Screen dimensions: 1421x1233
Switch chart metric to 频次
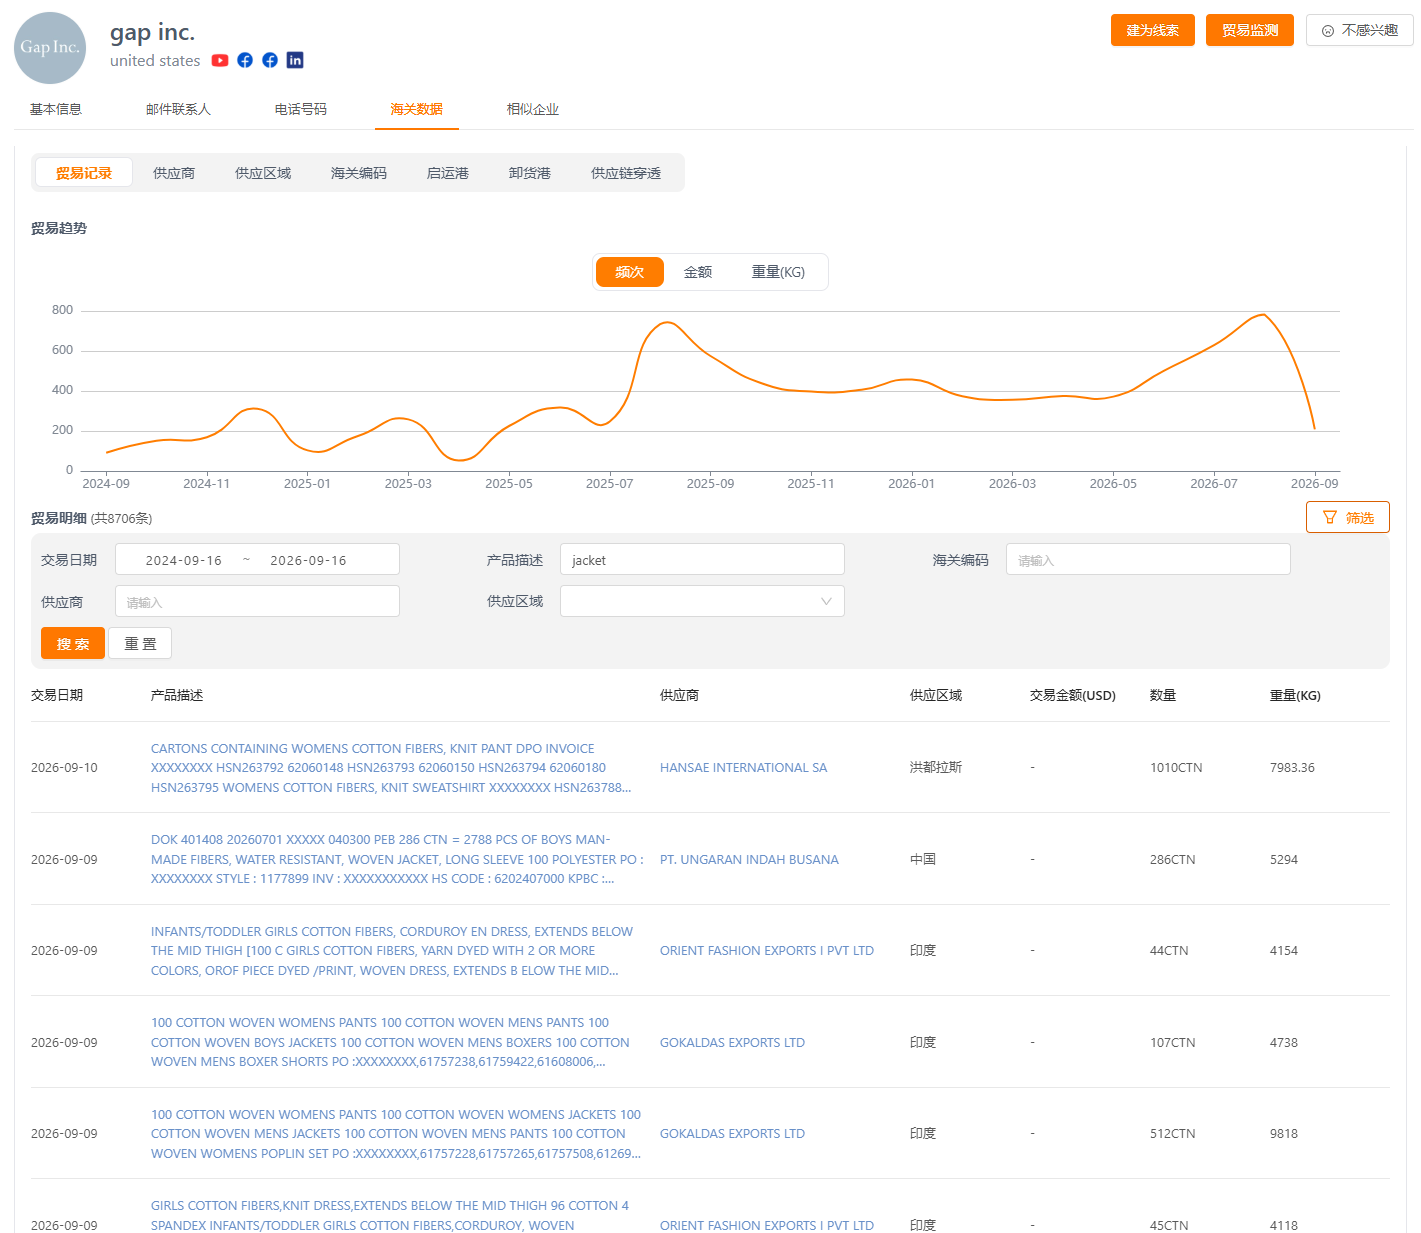click(630, 272)
